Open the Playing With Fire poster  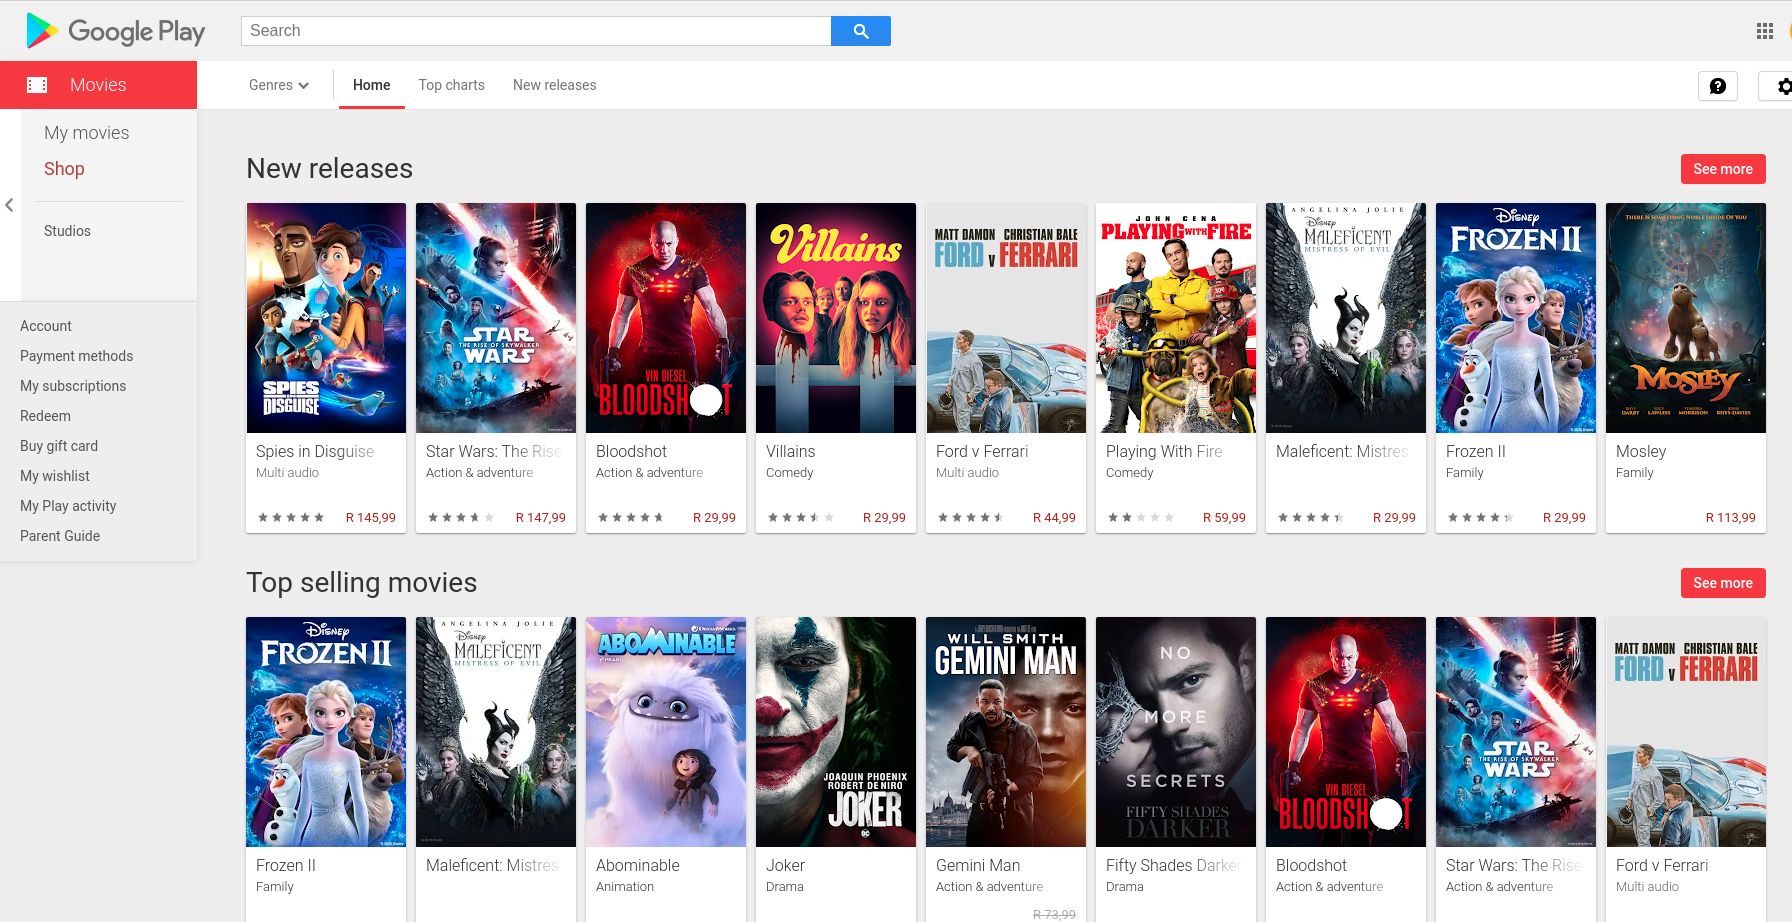pyautogui.click(x=1176, y=318)
